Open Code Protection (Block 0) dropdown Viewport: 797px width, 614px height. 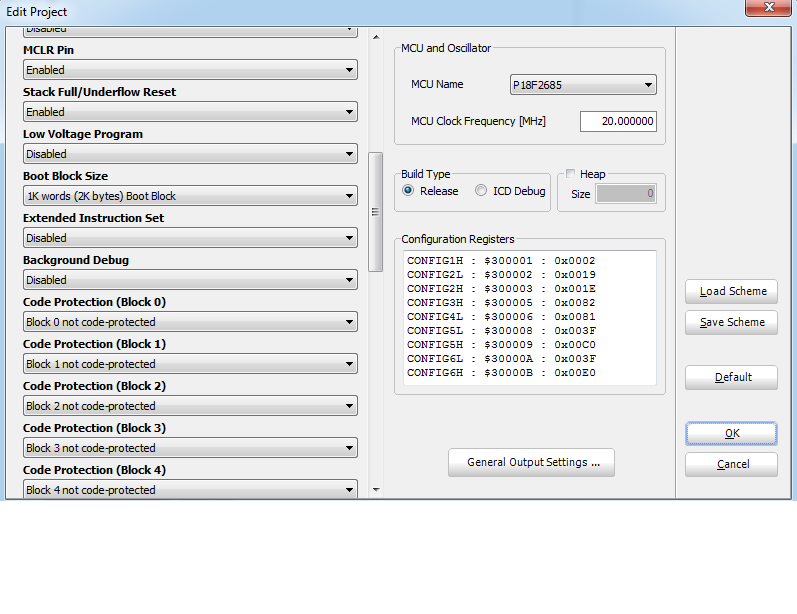pyautogui.click(x=190, y=322)
